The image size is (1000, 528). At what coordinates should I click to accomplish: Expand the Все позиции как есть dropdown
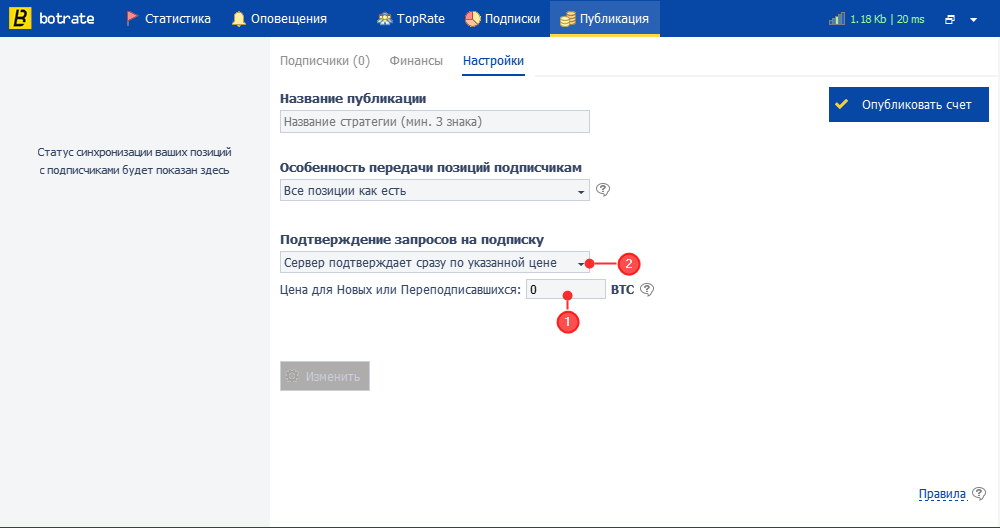click(x=434, y=191)
